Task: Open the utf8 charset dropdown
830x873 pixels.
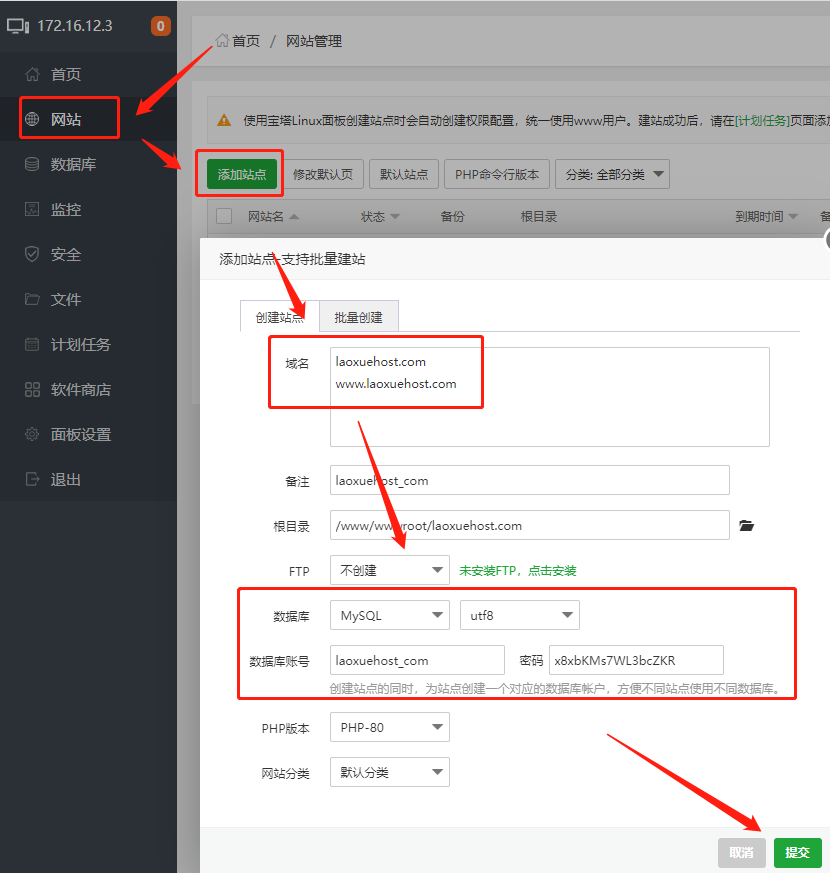Action: 519,614
